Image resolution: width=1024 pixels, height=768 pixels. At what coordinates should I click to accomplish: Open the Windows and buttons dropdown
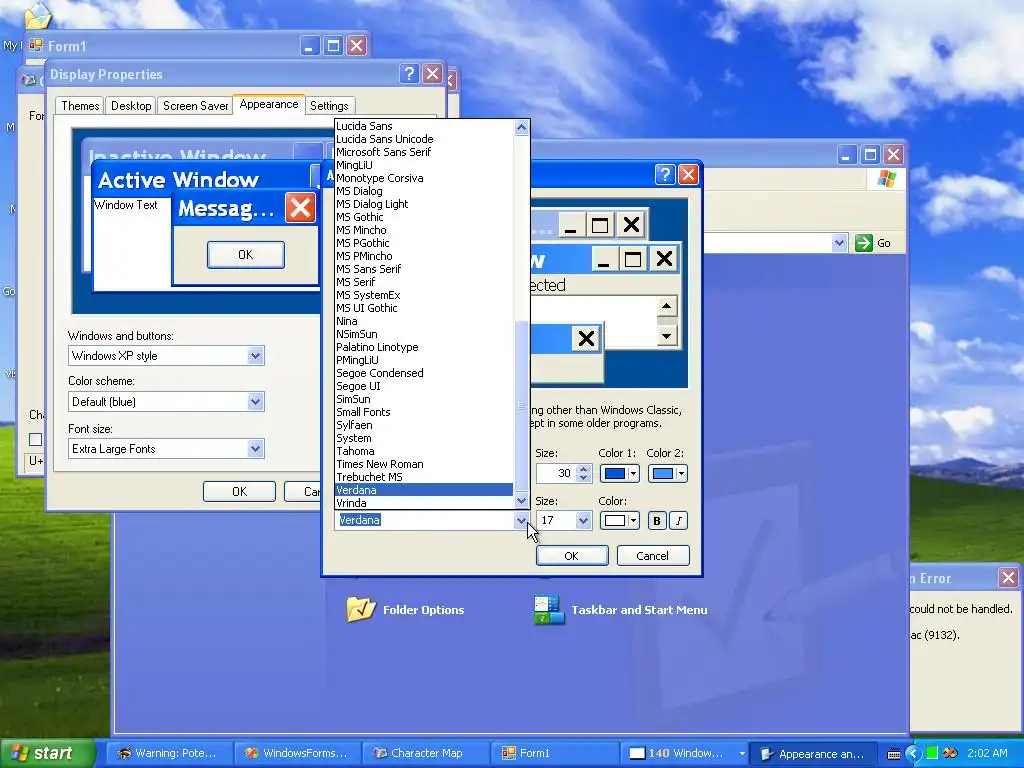[255, 356]
